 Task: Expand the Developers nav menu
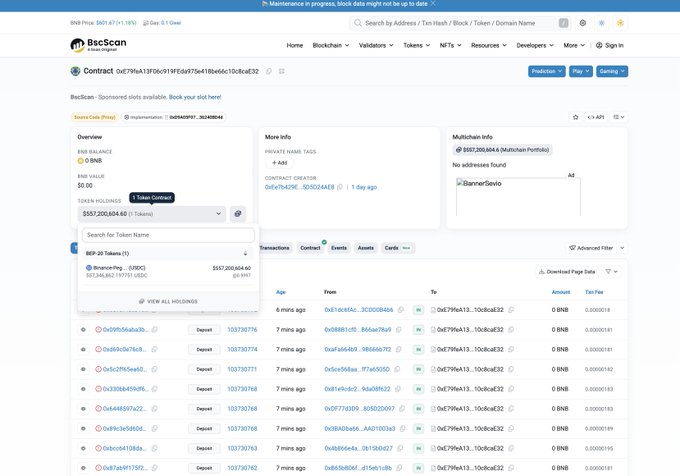535,45
